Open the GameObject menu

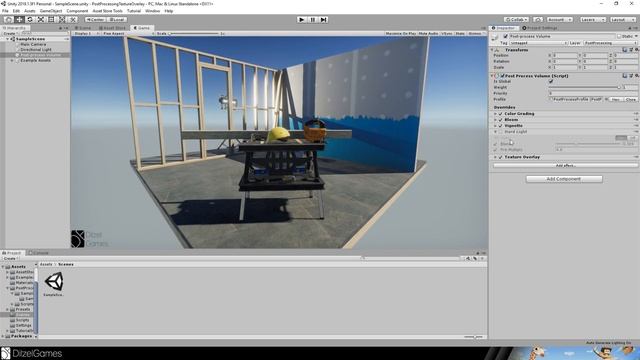[51, 11]
